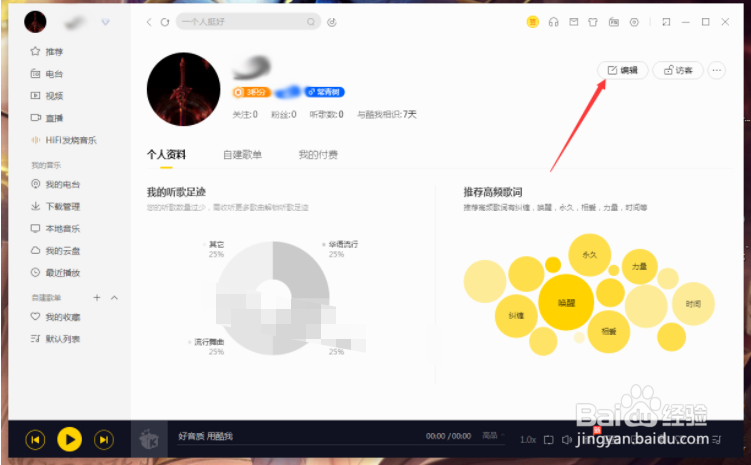Click the 访客 visitors button
This screenshot has height=465, width=751.
pyautogui.click(x=678, y=70)
